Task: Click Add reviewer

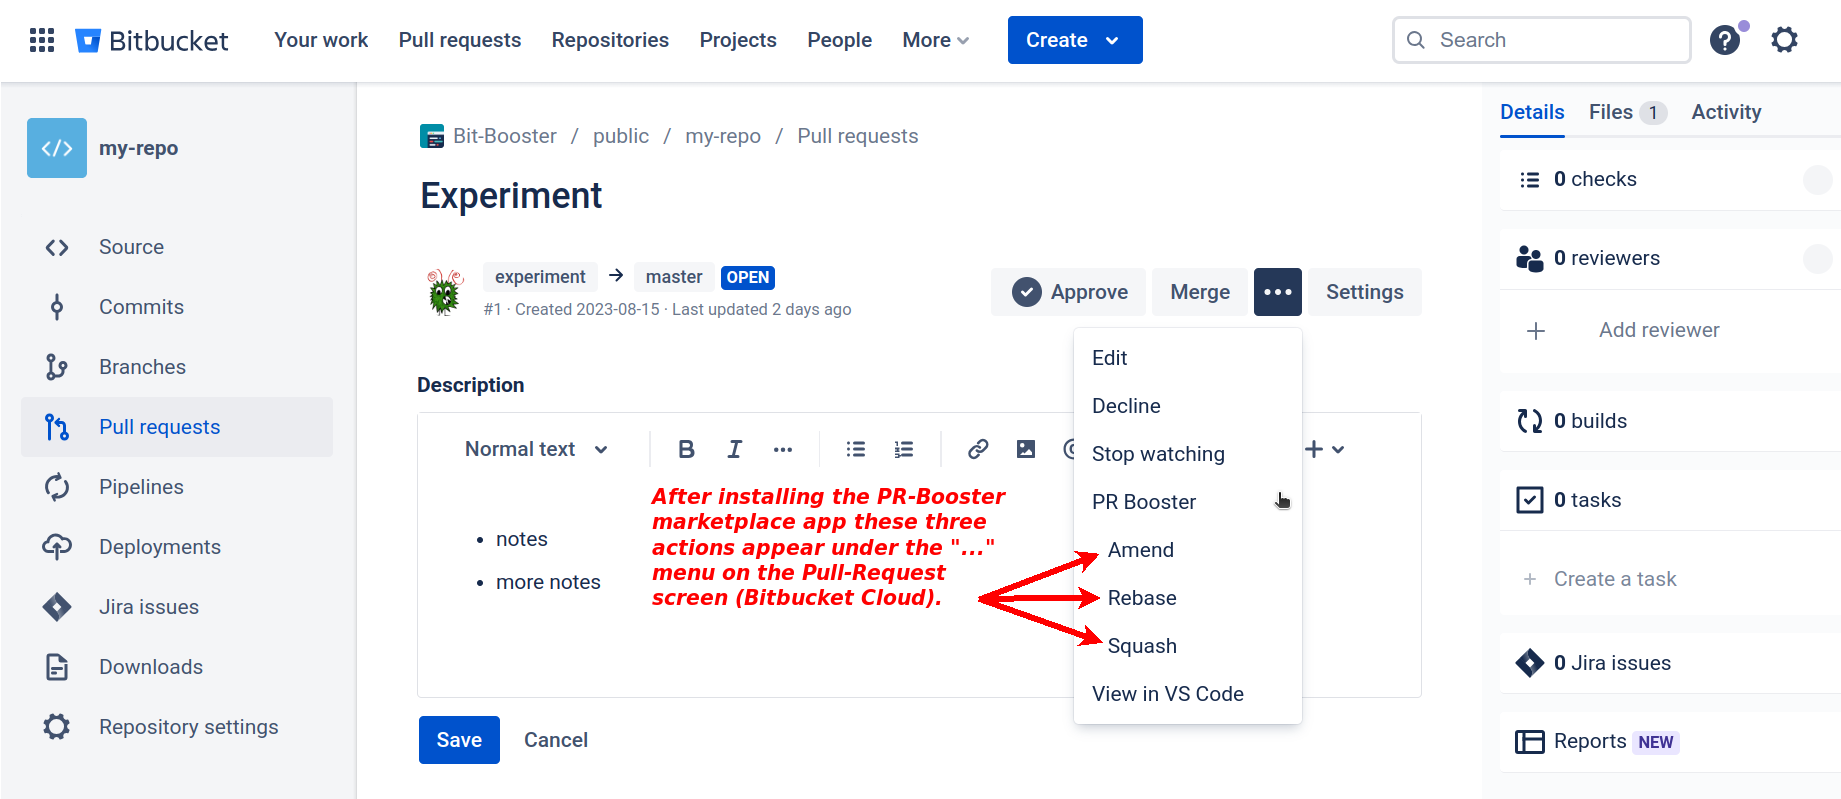Action: tap(1659, 330)
